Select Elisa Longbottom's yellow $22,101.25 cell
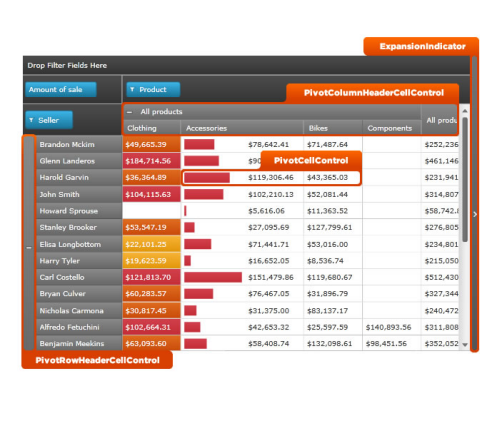The width and height of the screenshot is (500, 428). point(151,244)
